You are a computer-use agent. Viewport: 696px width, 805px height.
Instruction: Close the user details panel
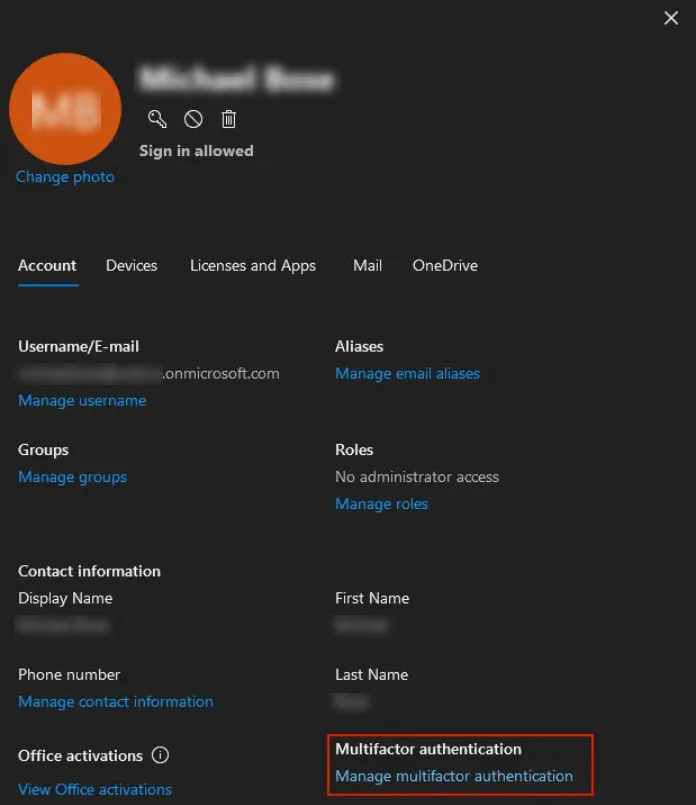point(671,18)
